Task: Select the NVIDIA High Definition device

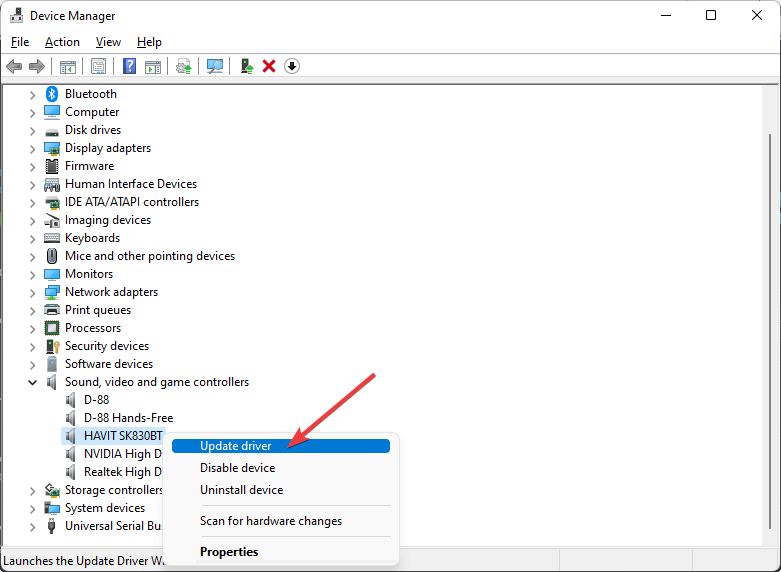Action: 123,454
